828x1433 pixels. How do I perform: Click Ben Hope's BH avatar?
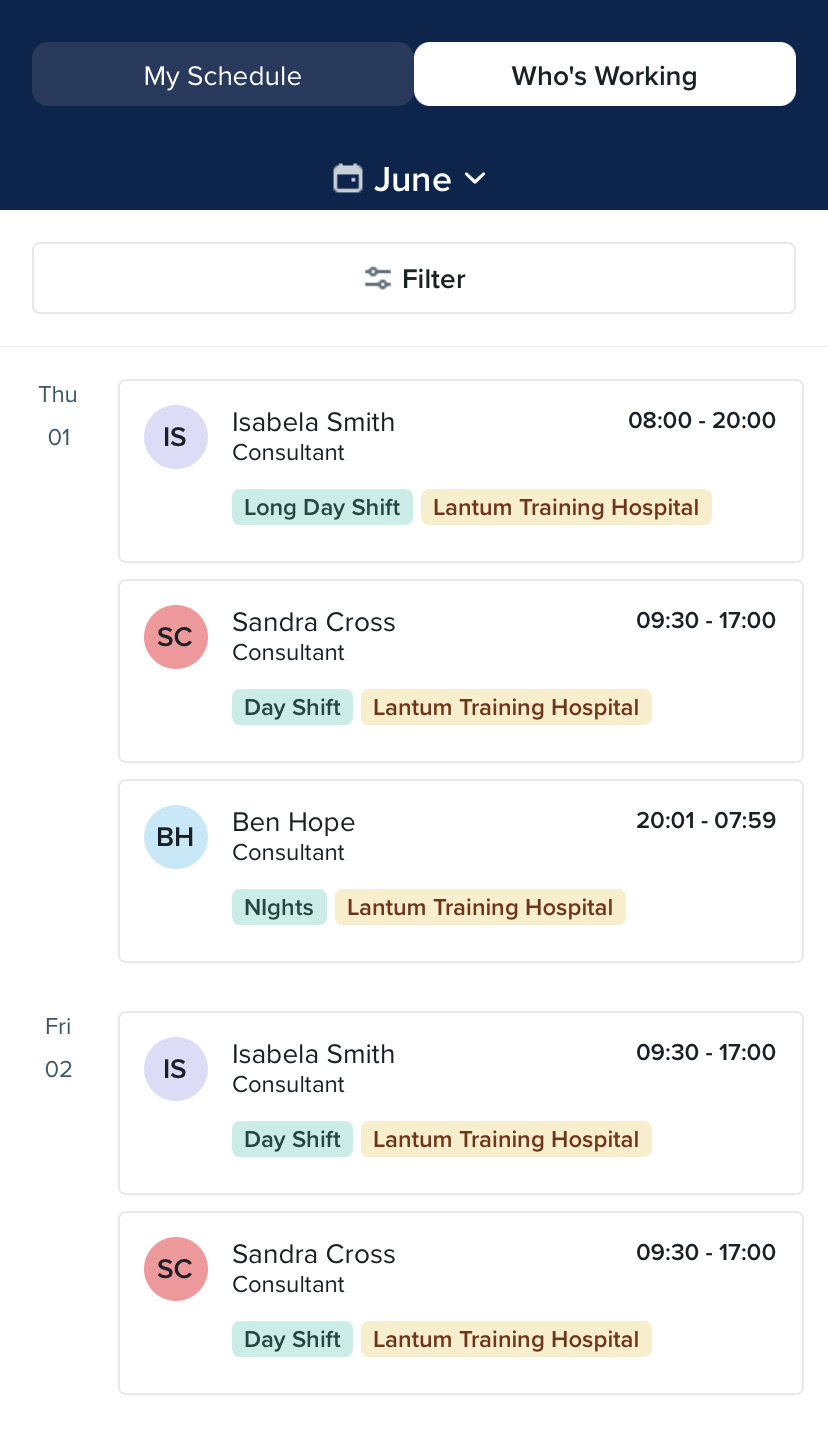(x=175, y=837)
